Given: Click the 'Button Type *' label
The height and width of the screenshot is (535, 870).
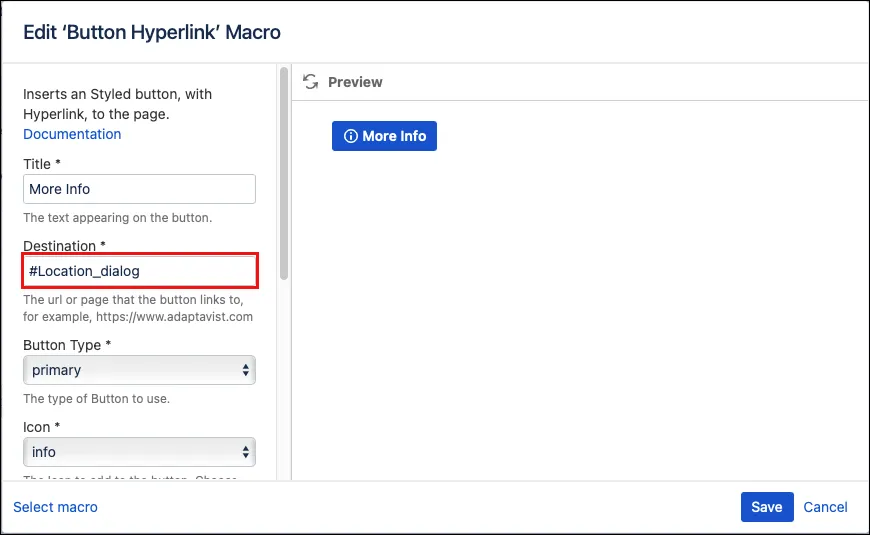Looking at the screenshot, I should (x=67, y=345).
